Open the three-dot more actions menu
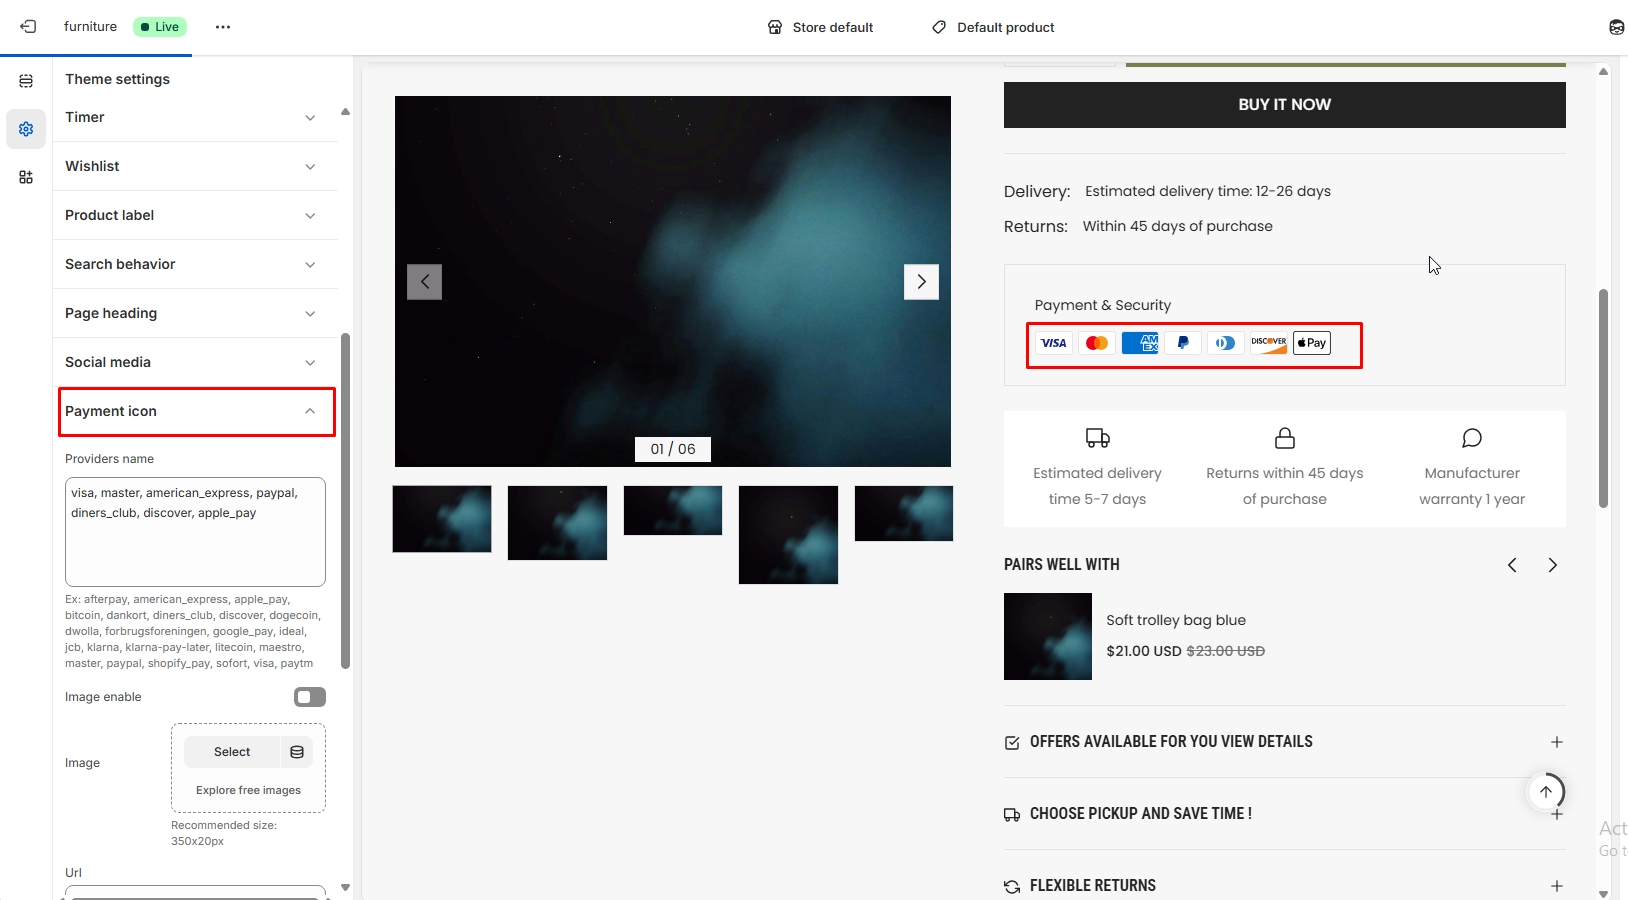1628x900 pixels. click(223, 27)
